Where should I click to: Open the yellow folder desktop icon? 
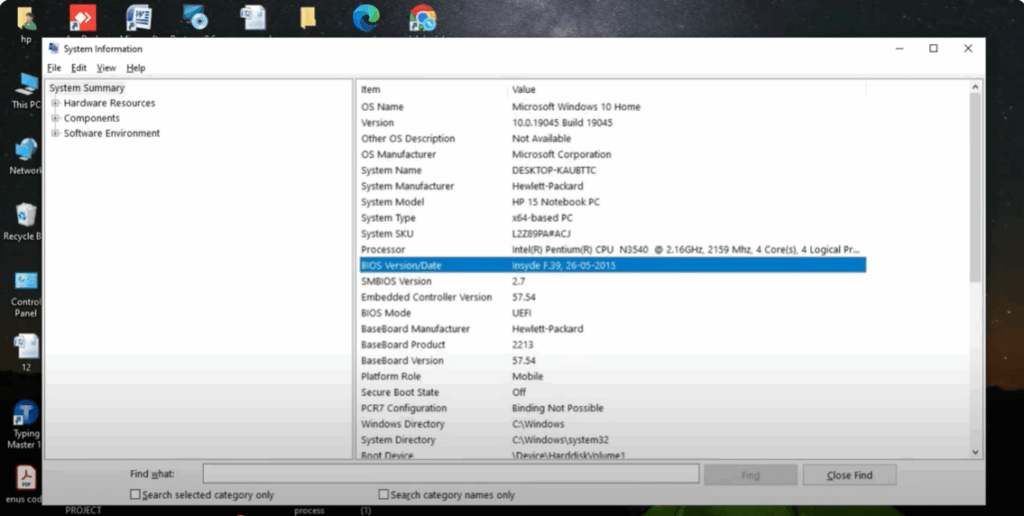[308, 18]
